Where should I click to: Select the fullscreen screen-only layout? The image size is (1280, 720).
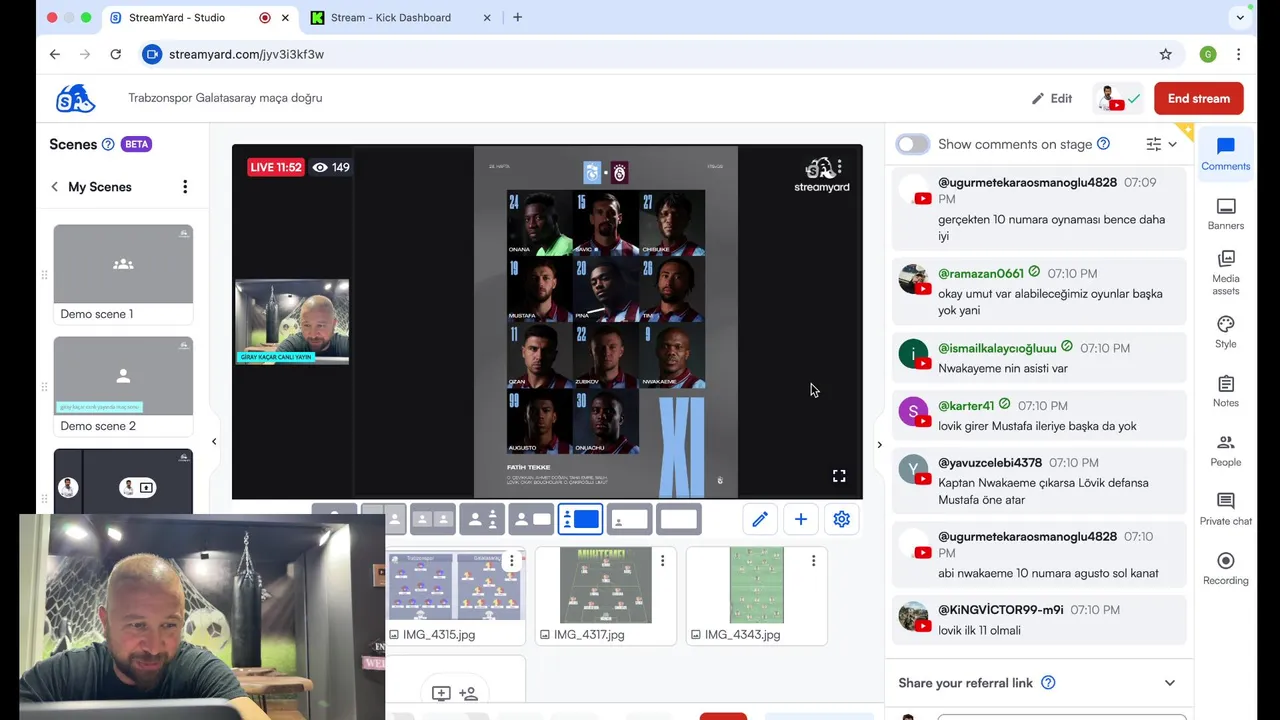678,519
